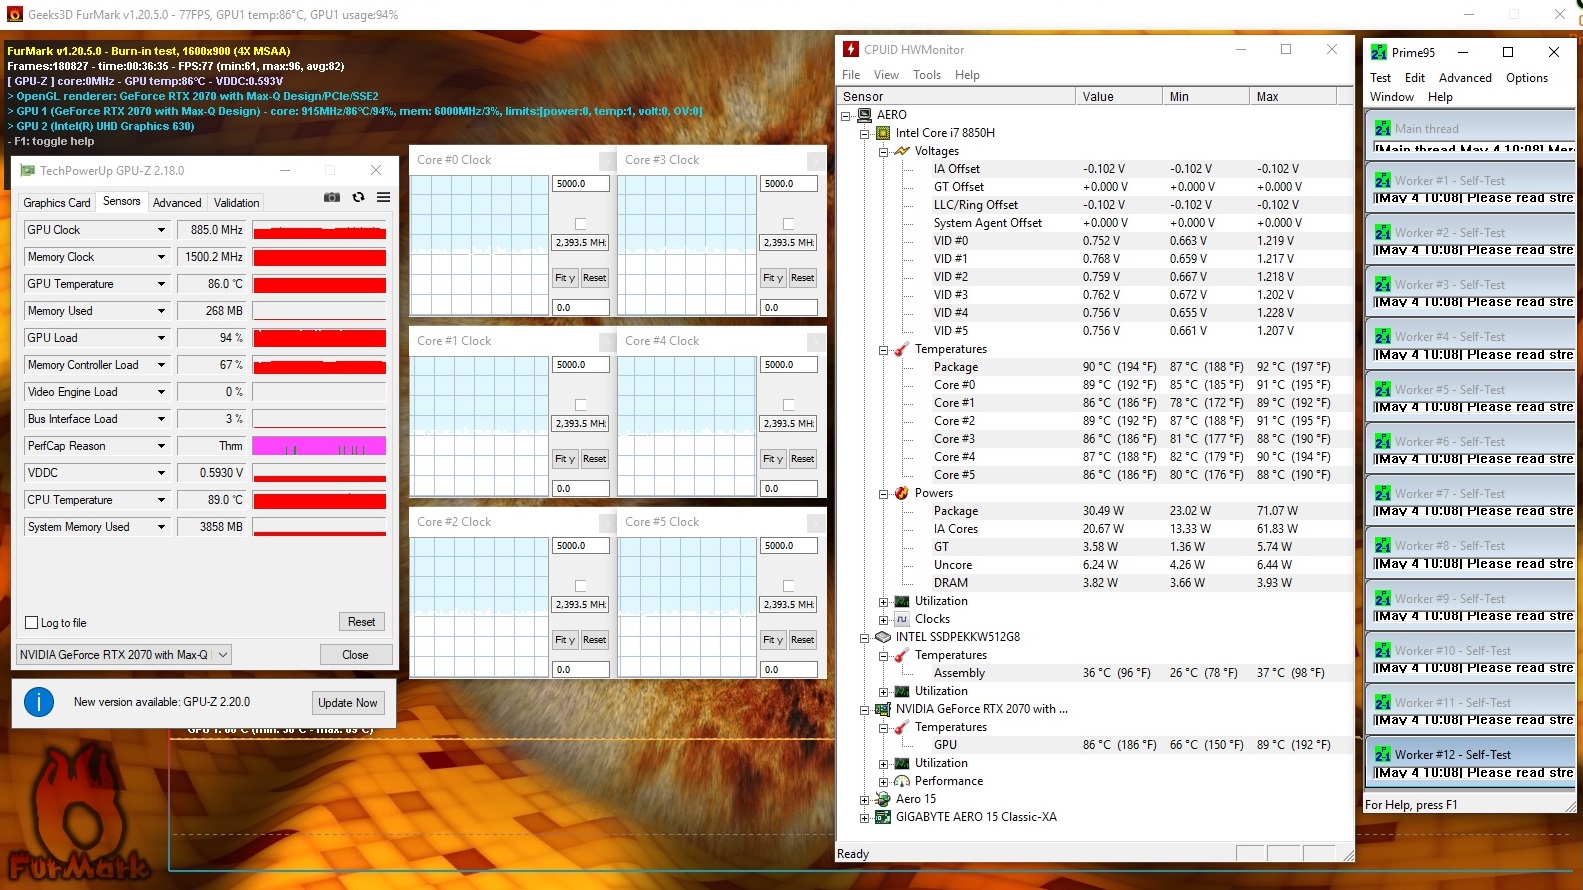The height and width of the screenshot is (890, 1583).
Task: Open the GPU Temperature sensor dropdown
Action: click(x=161, y=284)
